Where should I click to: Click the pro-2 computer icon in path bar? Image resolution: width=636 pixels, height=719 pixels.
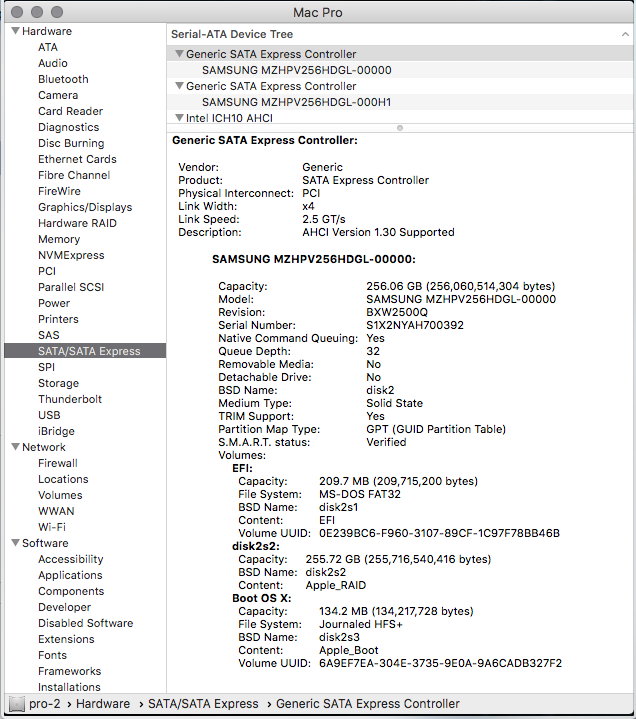click(x=17, y=703)
